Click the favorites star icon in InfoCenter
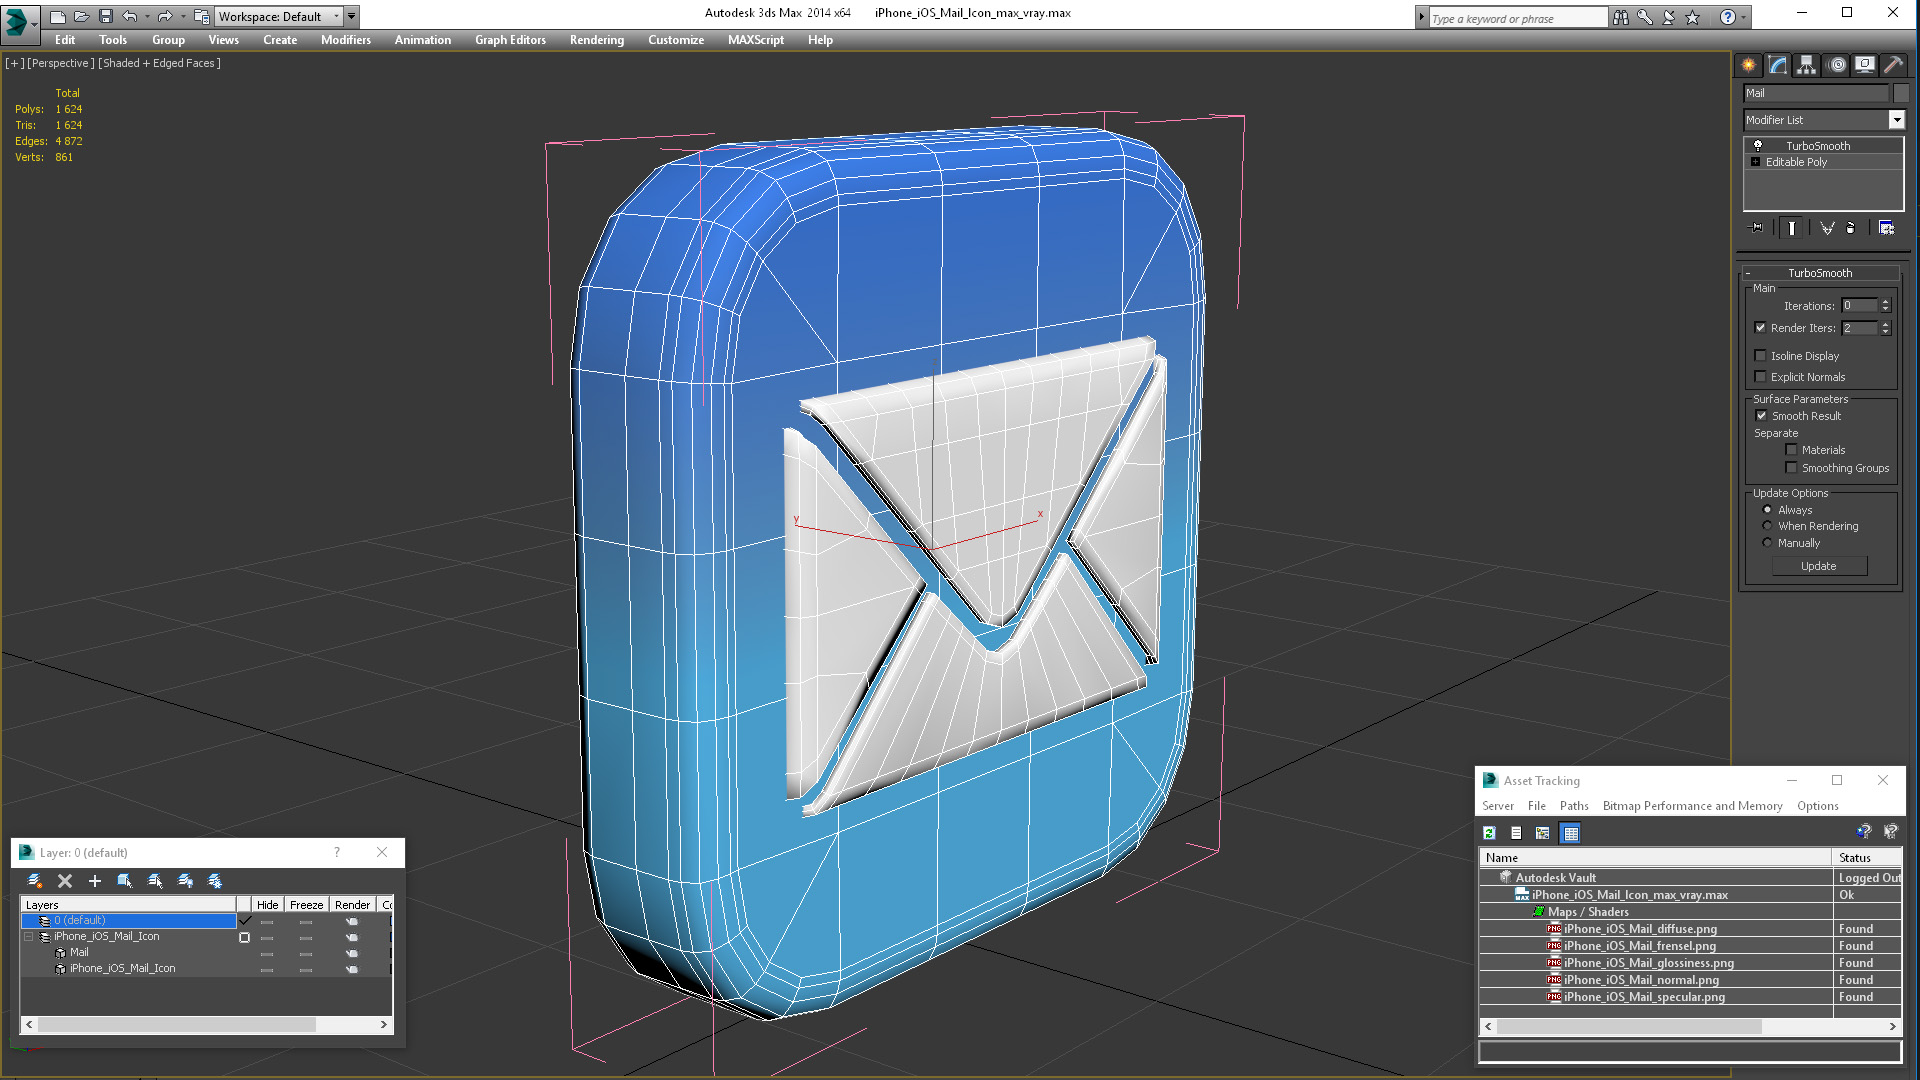1920x1080 pixels. [x=1692, y=17]
